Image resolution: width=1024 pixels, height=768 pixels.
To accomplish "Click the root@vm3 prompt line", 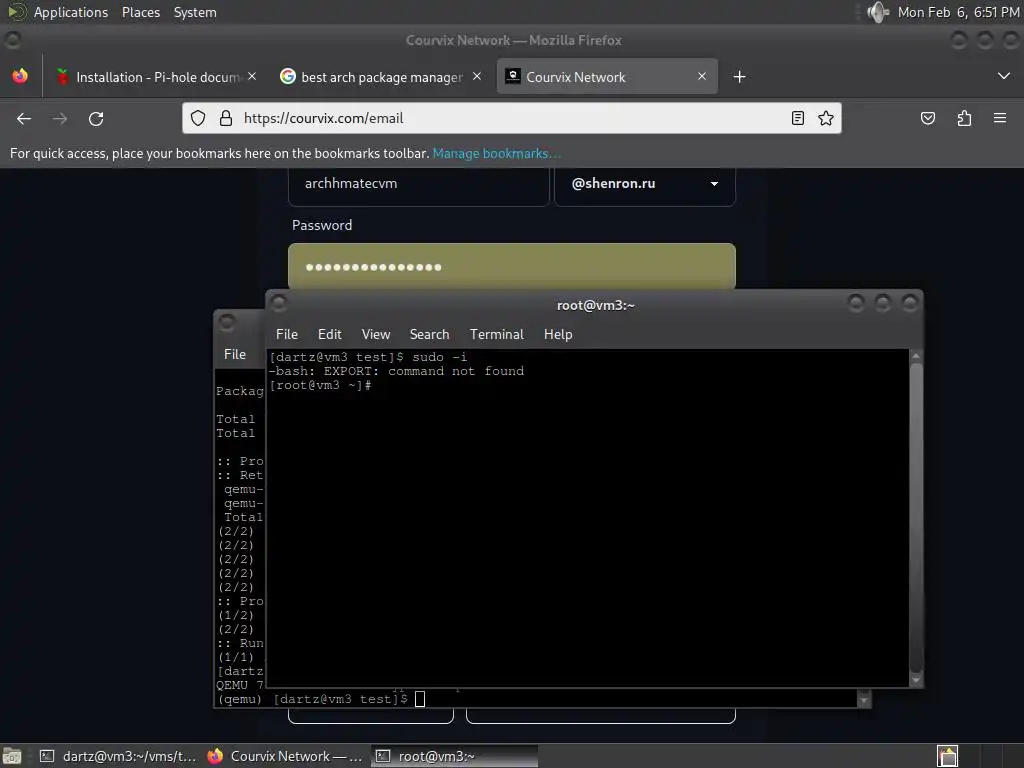I will (x=320, y=385).
